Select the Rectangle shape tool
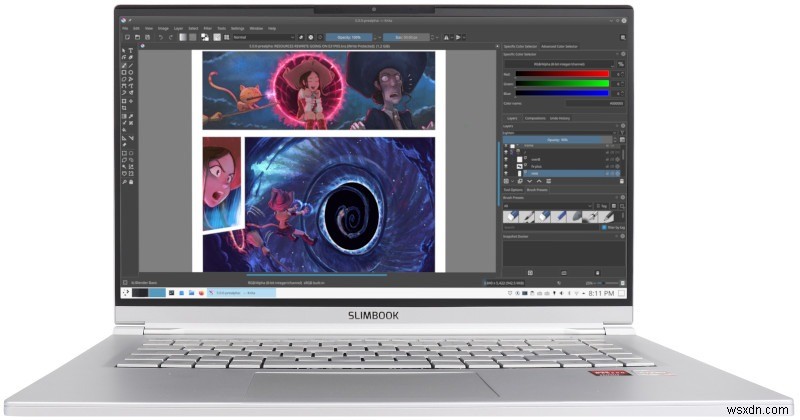This screenshot has width=800, height=420. [124, 72]
